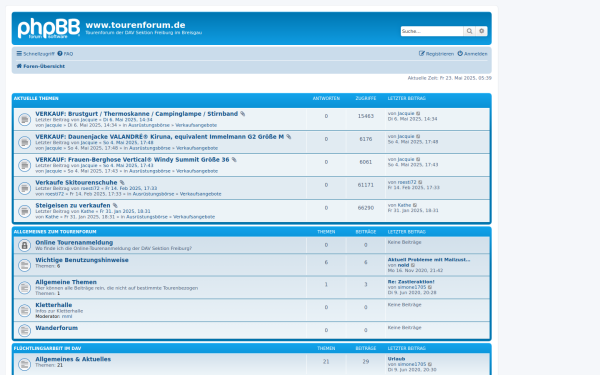Viewport: 600px width, 375px height.
Task: Open Online Tourenanmeldung forum
Action: [x=74, y=243]
